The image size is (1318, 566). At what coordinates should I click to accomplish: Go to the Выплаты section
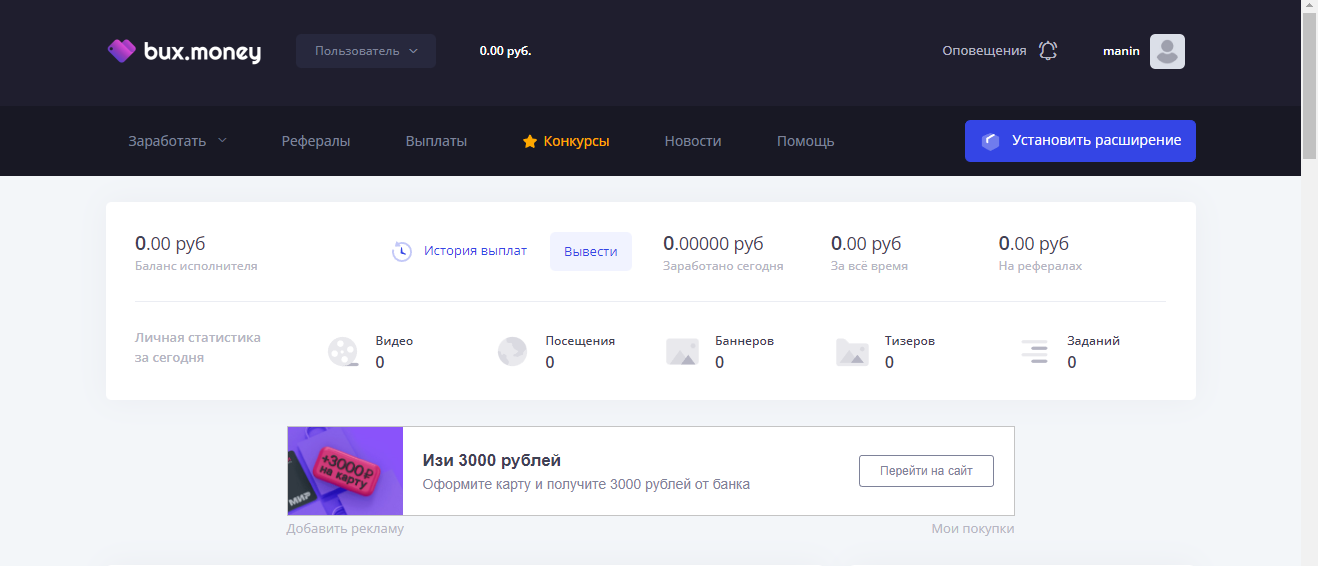(x=436, y=141)
